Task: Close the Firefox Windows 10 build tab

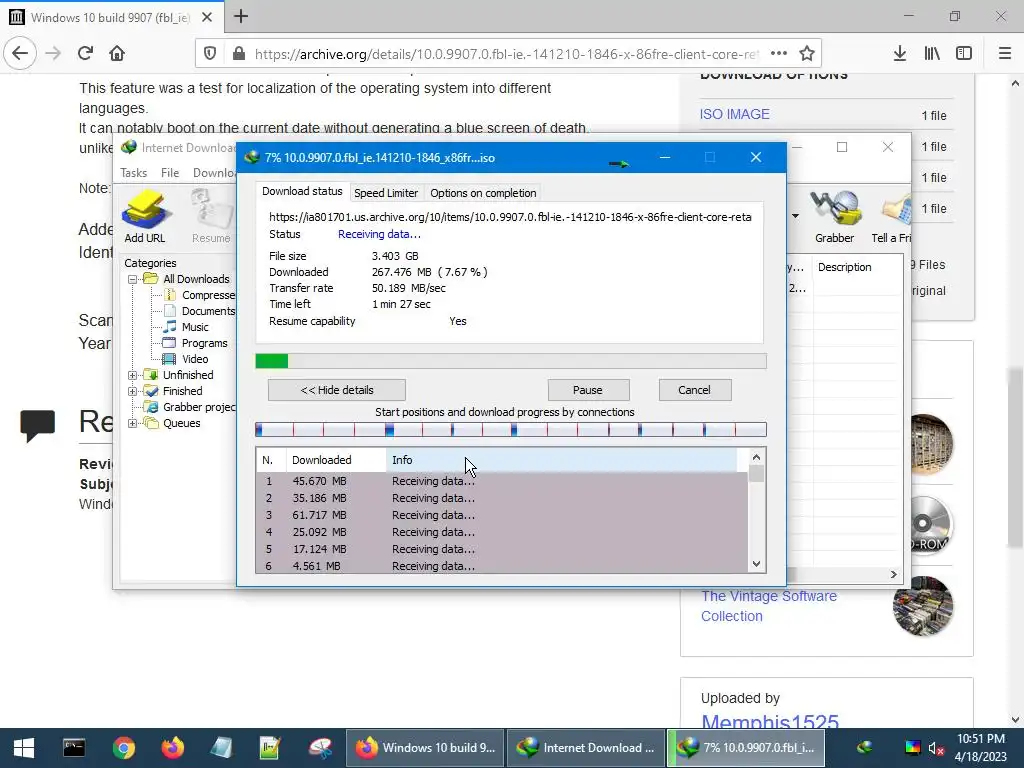Action: click(206, 17)
